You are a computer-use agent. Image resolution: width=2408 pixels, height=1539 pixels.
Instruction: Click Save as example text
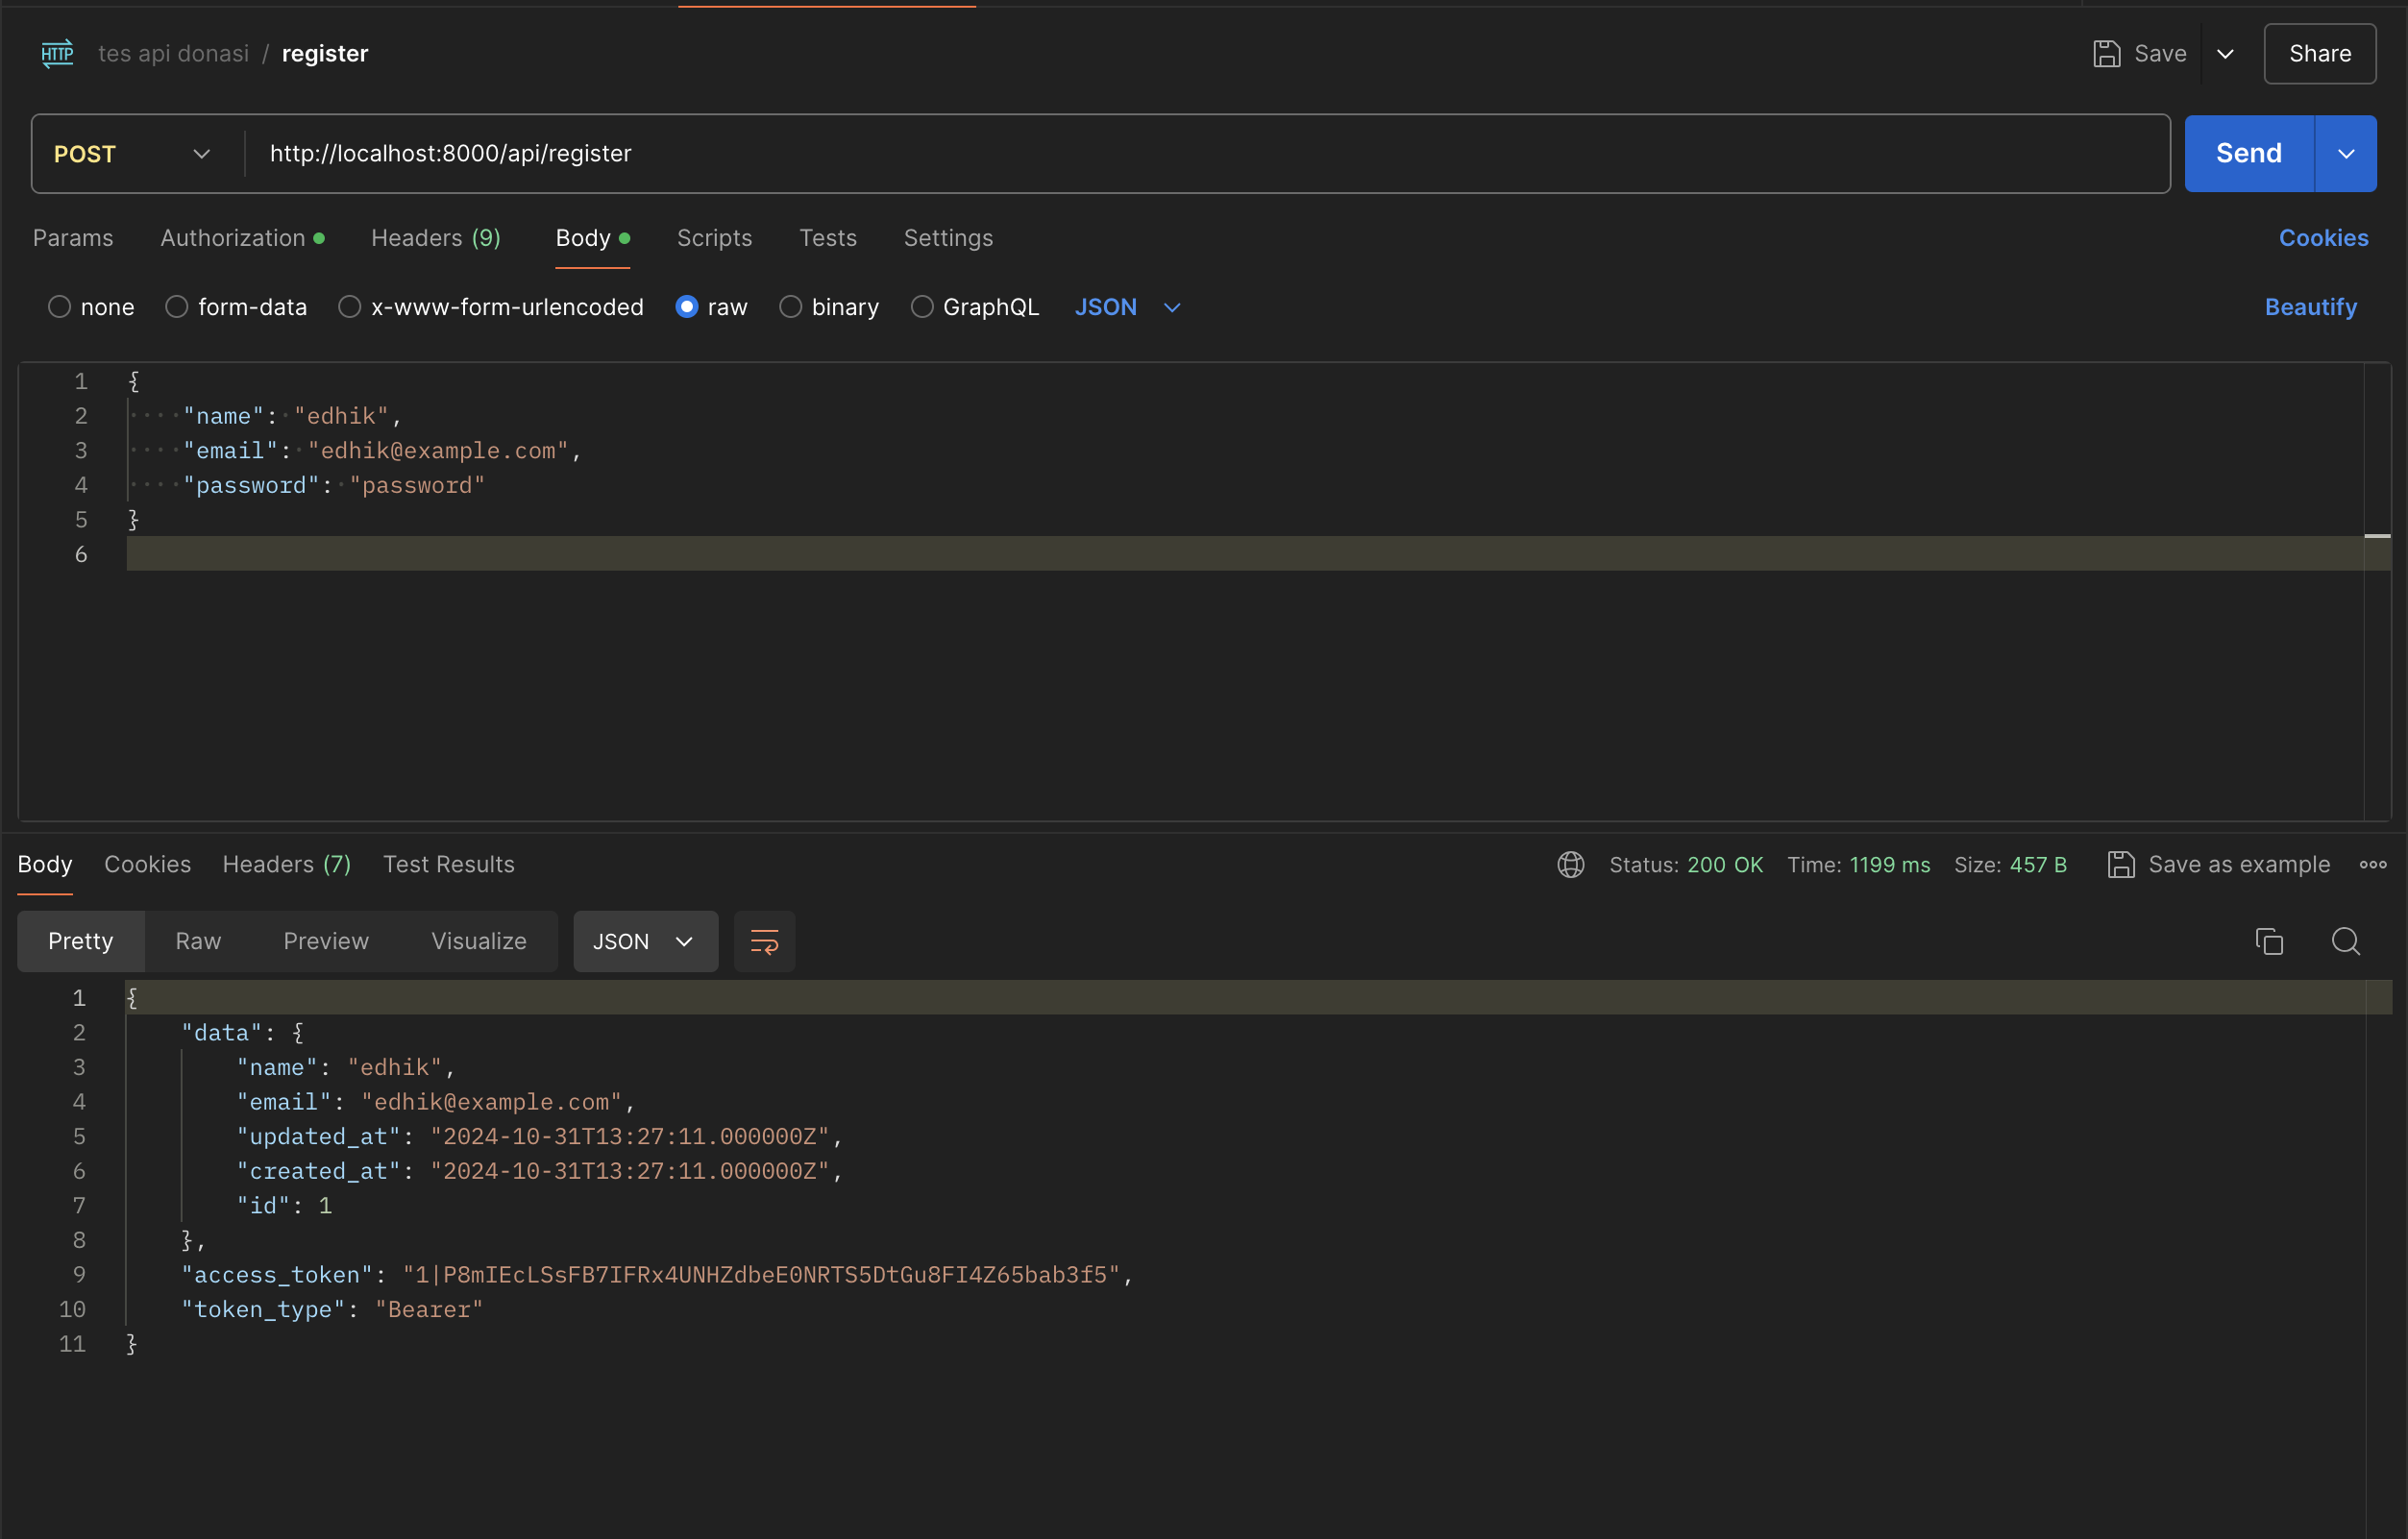click(x=2239, y=864)
